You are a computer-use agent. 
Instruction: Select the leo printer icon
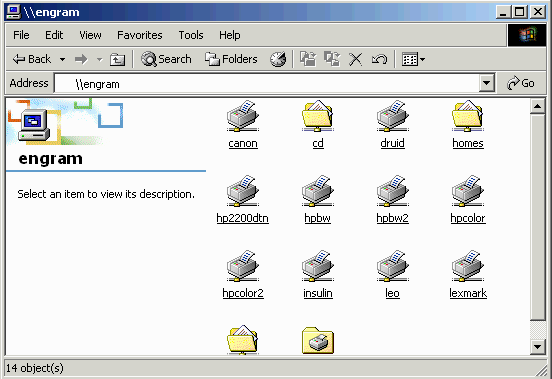393,266
